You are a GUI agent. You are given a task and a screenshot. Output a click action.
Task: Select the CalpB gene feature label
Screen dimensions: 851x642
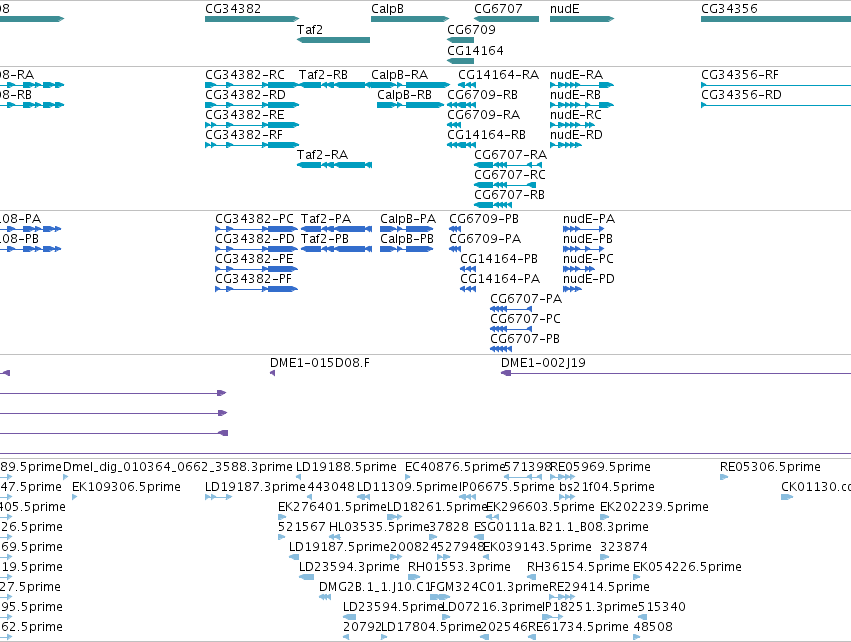387,9
